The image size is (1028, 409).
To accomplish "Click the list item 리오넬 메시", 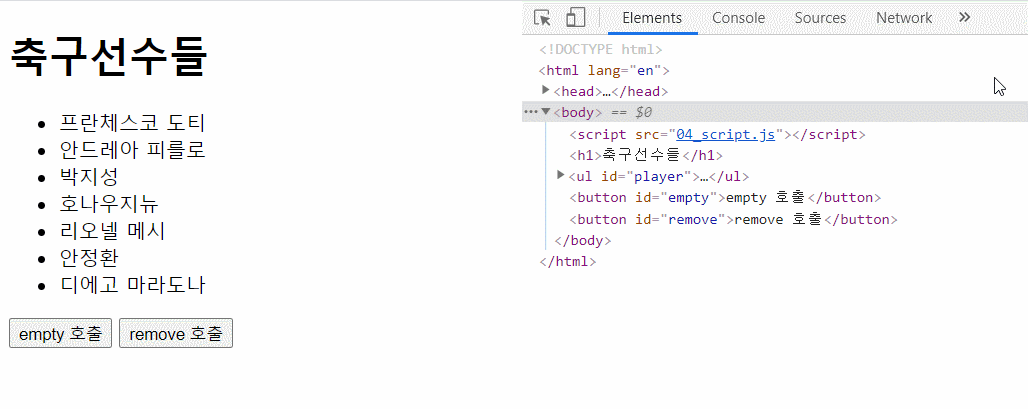I will point(112,231).
